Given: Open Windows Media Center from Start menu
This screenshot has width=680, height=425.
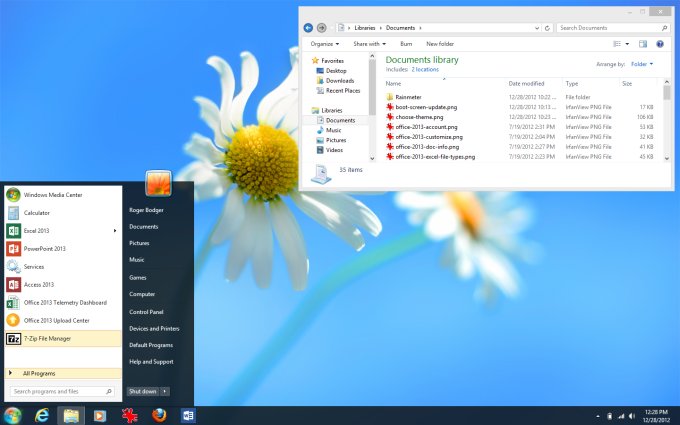Looking at the screenshot, I should point(63,195).
